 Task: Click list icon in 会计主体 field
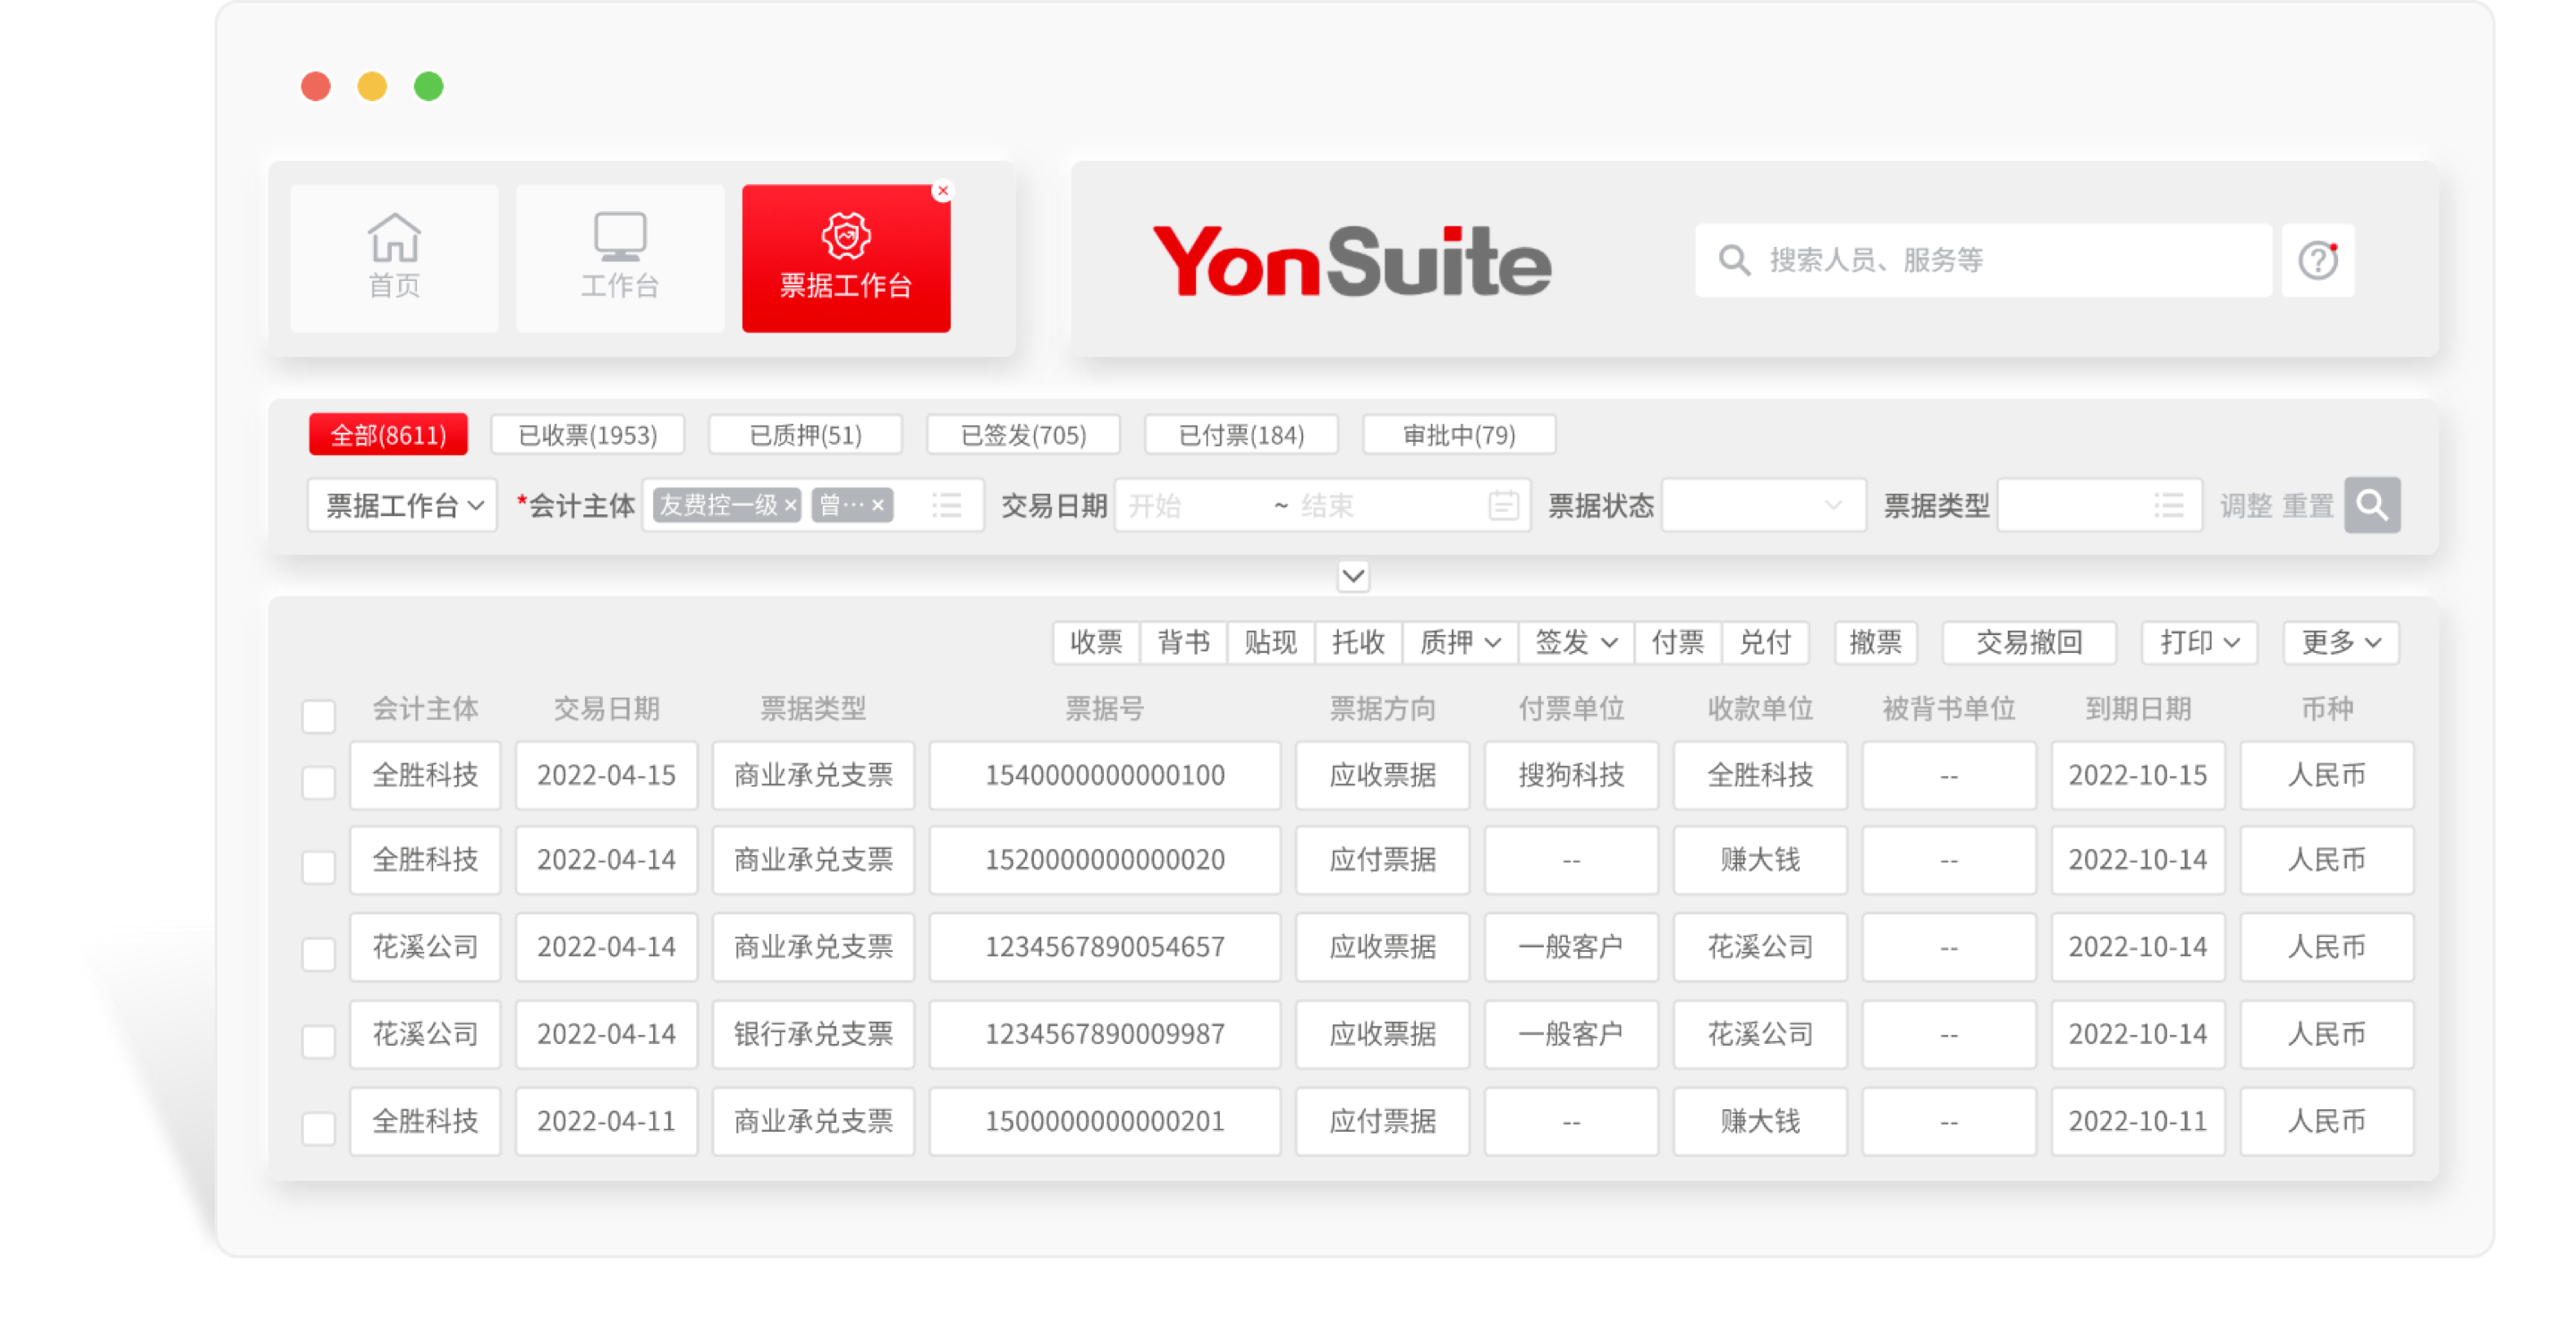[x=946, y=505]
